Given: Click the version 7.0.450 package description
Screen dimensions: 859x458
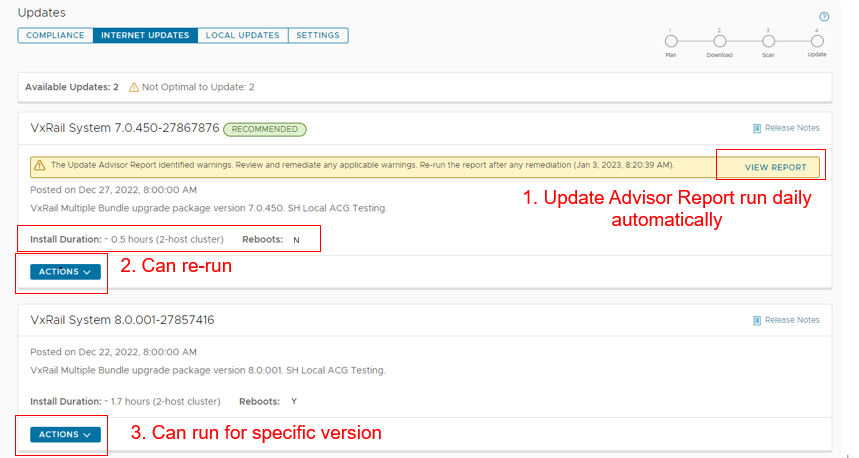Looking at the screenshot, I should coord(209,208).
